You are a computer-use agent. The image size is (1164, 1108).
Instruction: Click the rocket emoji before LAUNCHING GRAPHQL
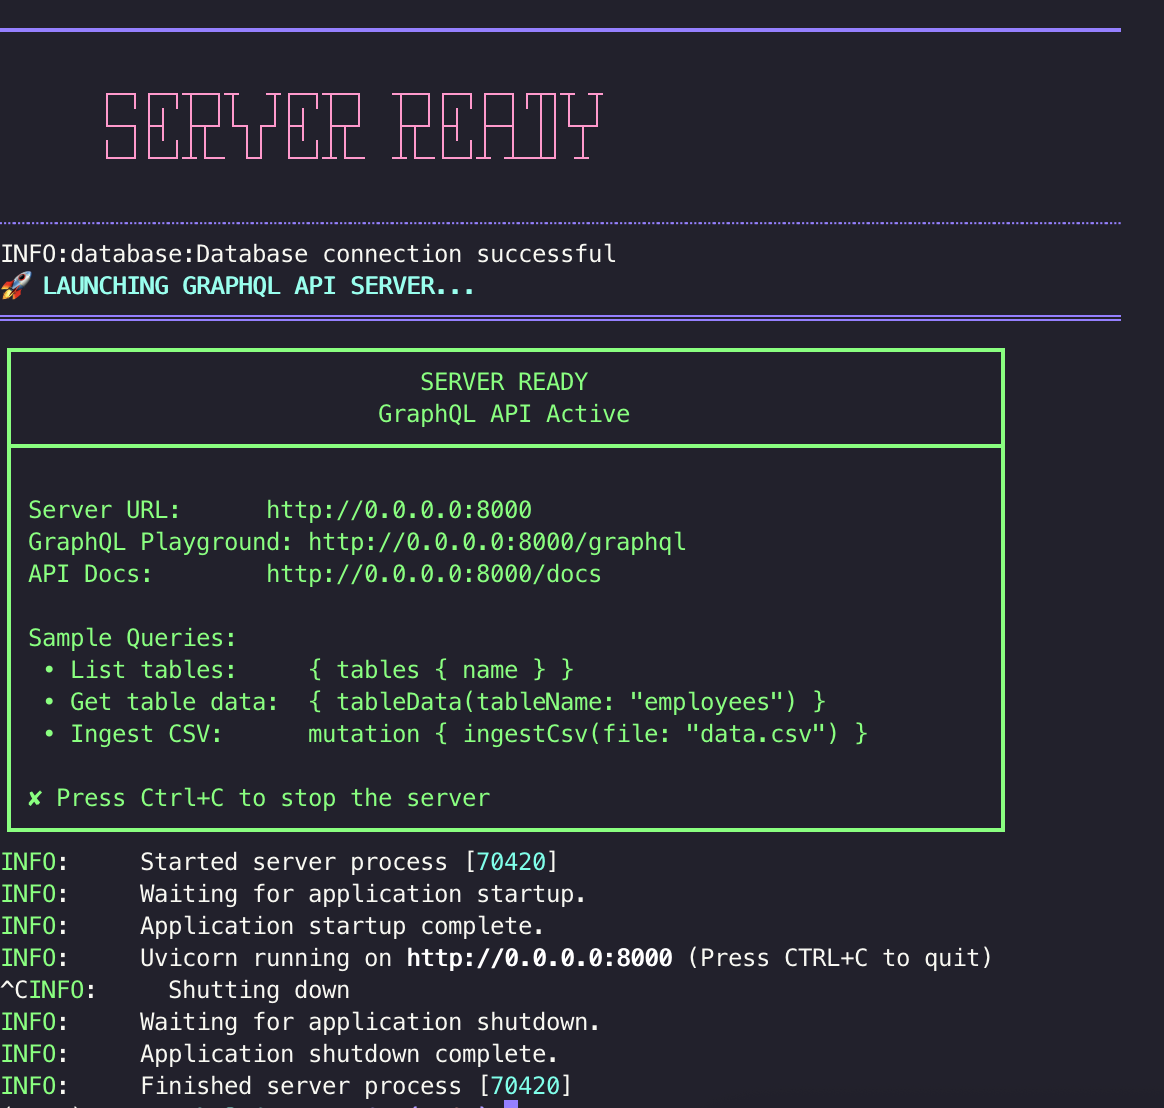[x=16, y=286]
